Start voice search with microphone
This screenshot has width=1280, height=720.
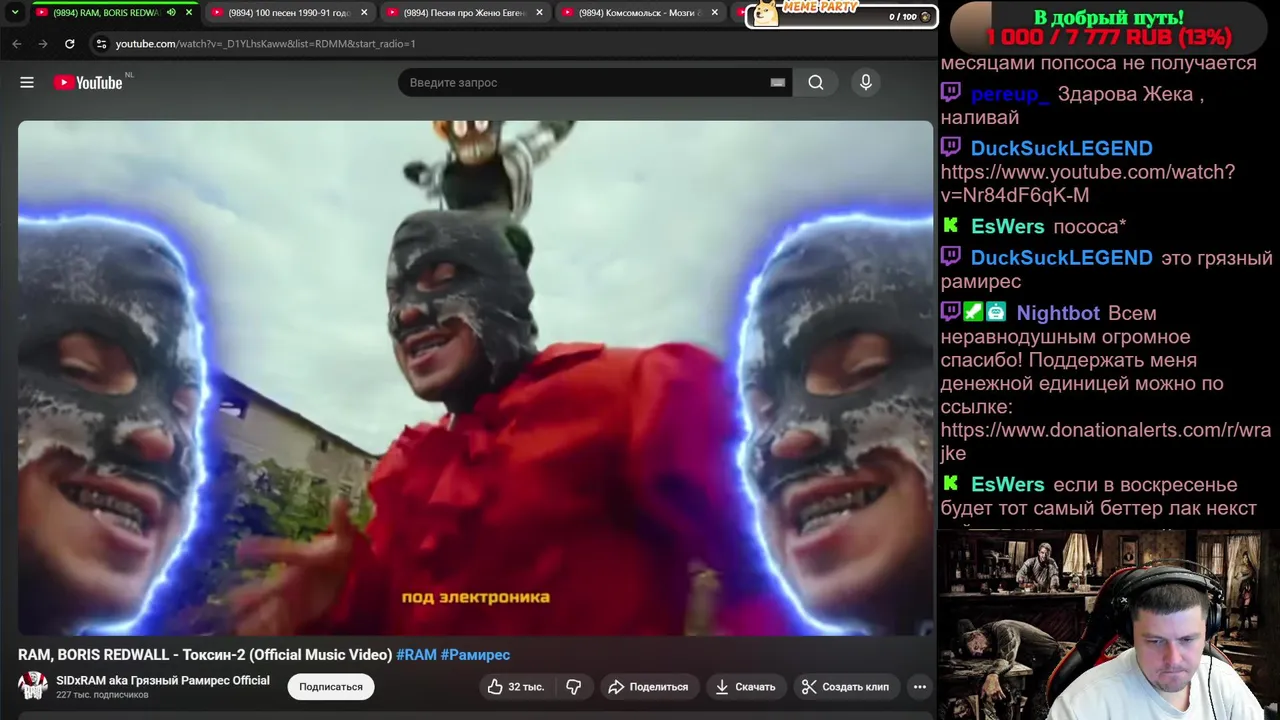[866, 82]
